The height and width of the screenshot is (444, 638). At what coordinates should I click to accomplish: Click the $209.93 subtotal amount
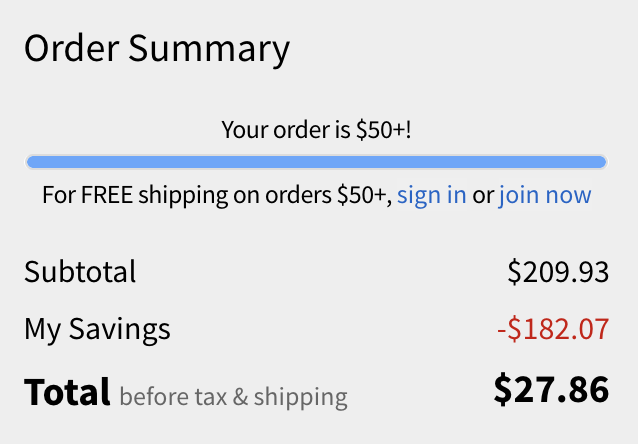click(558, 272)
